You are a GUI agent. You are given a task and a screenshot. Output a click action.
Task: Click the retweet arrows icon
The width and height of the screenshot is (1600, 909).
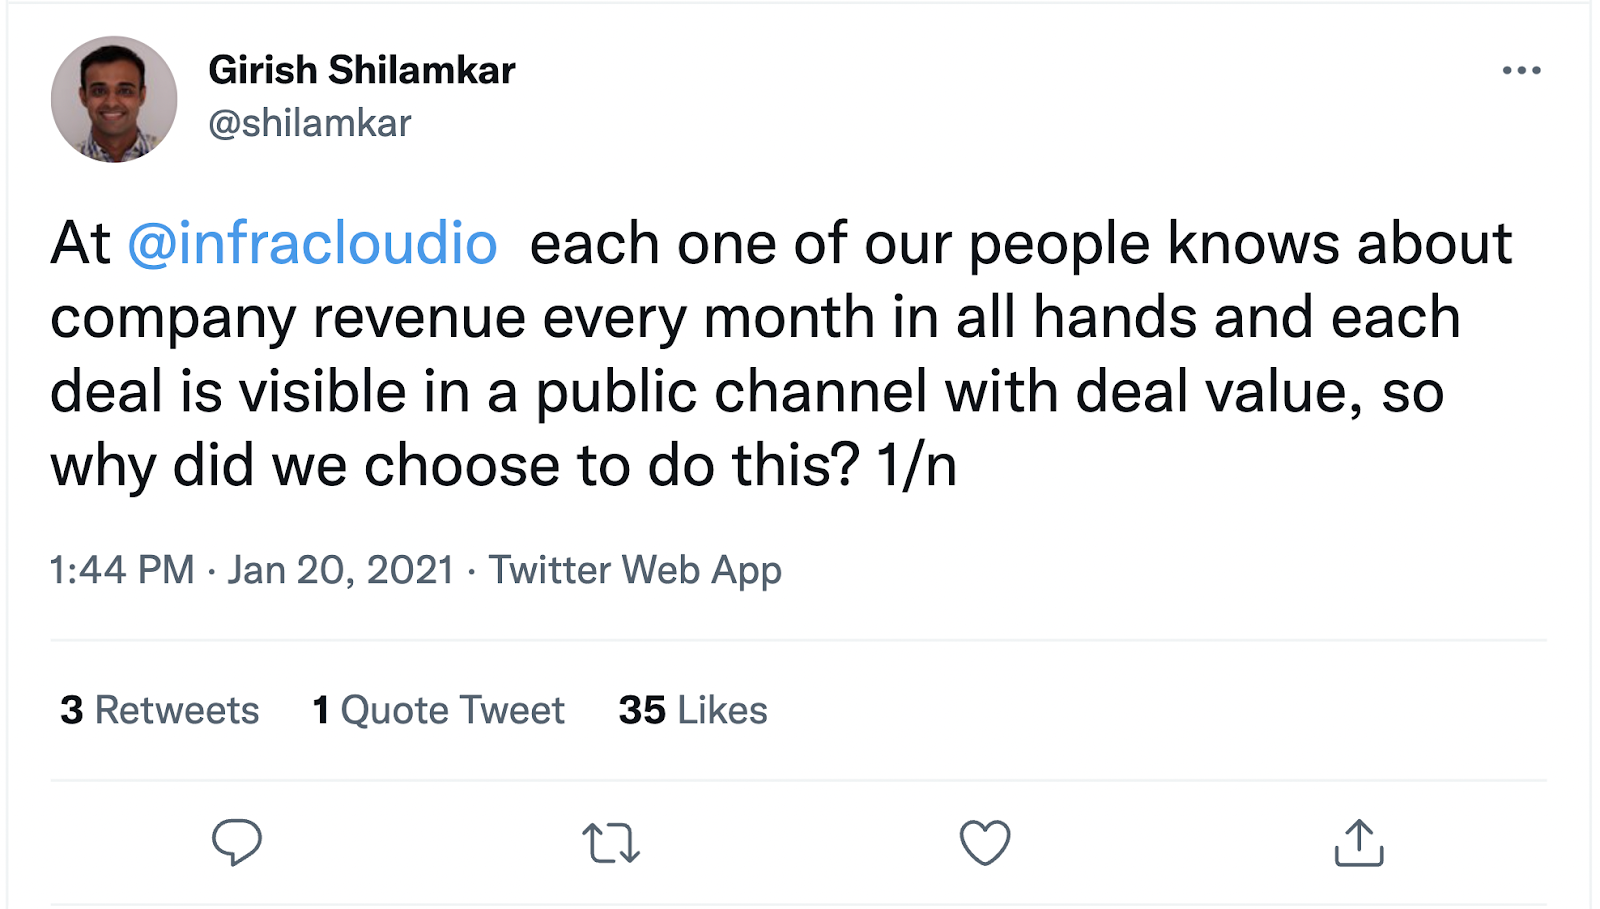coord(611,842)
